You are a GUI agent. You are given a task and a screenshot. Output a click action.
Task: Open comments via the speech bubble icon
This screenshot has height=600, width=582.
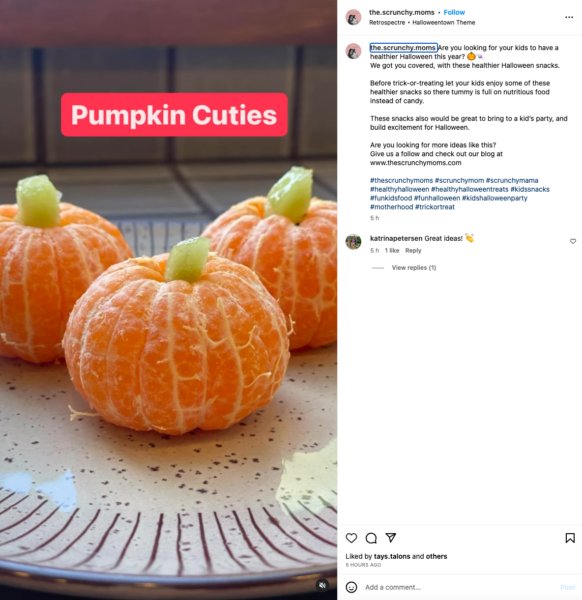[x=371, y=538]
